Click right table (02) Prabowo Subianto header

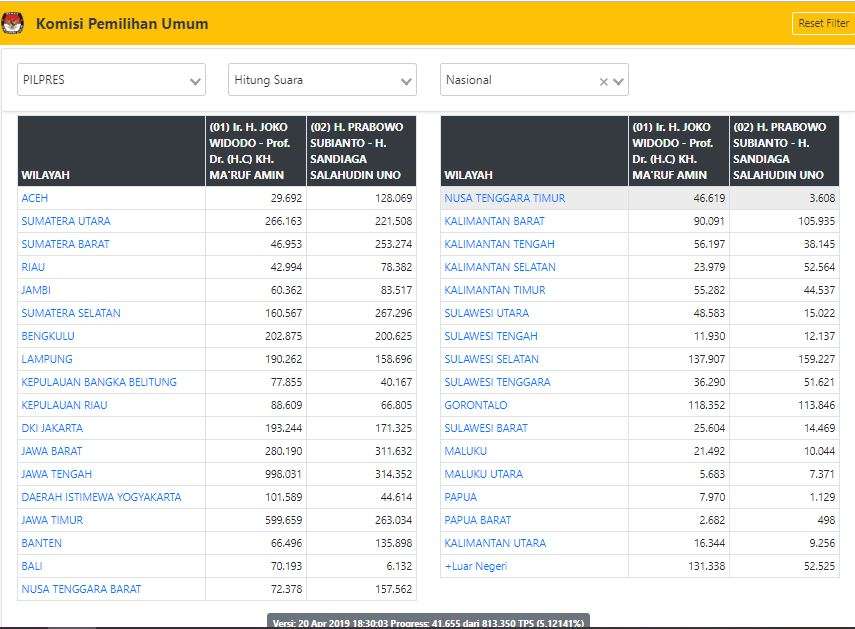785,151
